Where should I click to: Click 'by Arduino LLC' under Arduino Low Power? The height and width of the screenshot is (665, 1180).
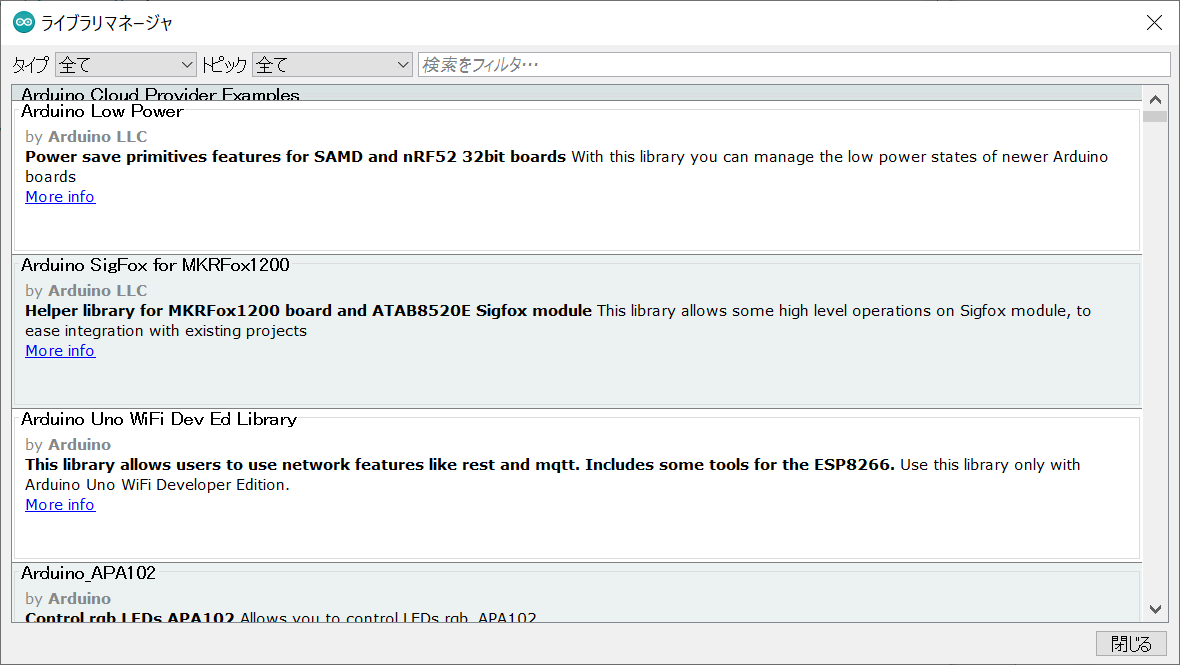pyautogui.click(x=86, y=137)
